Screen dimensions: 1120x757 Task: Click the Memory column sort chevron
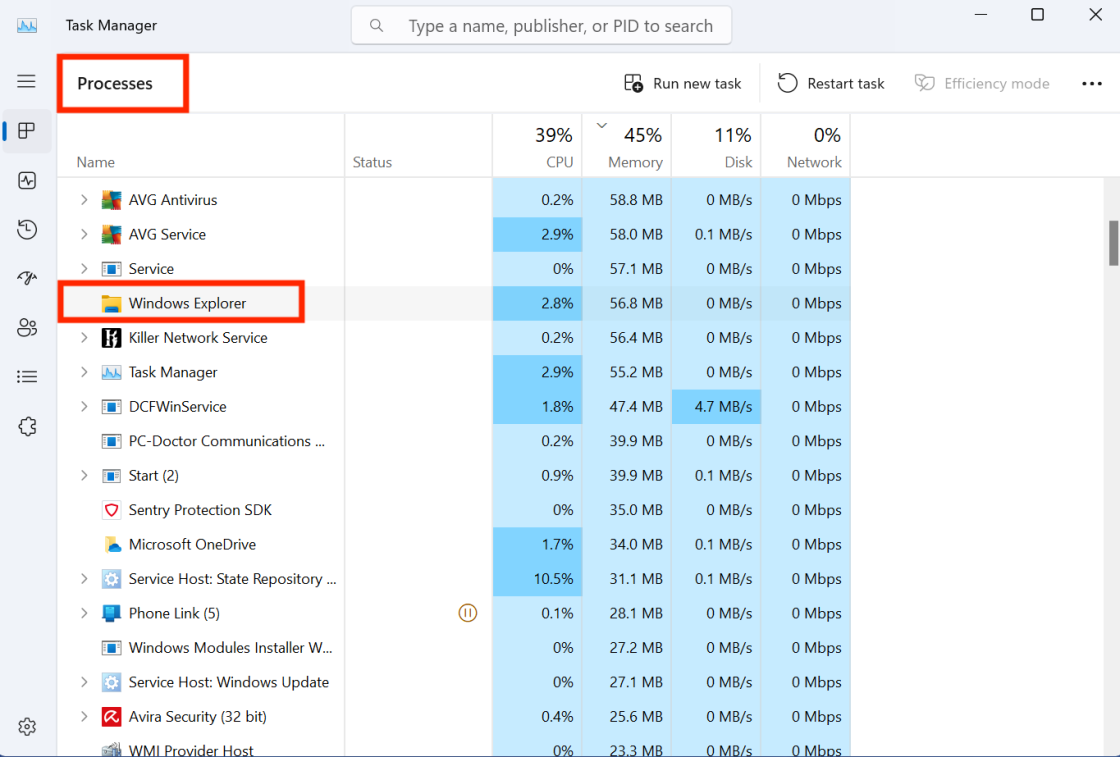tap(601, 126)
